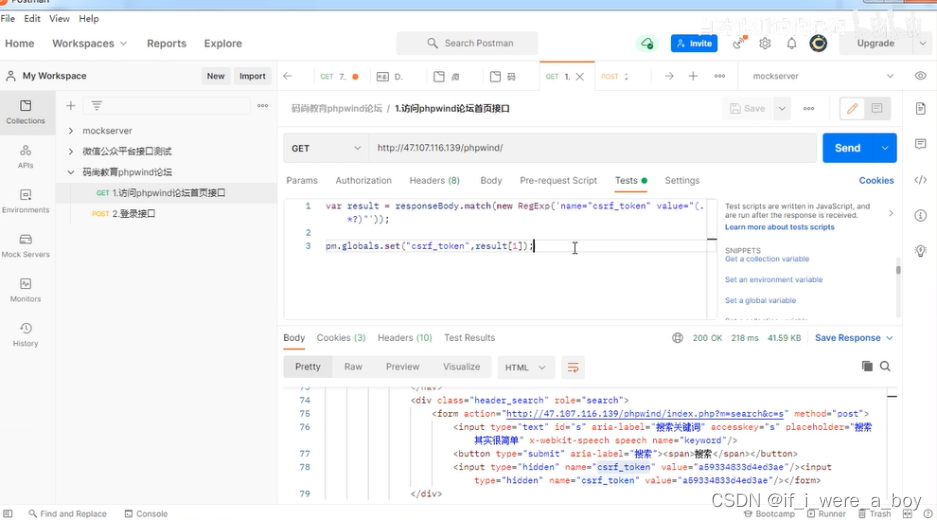Open the mockserver environment selector
This screenshot has height=520, width=937.
point(822,76)
